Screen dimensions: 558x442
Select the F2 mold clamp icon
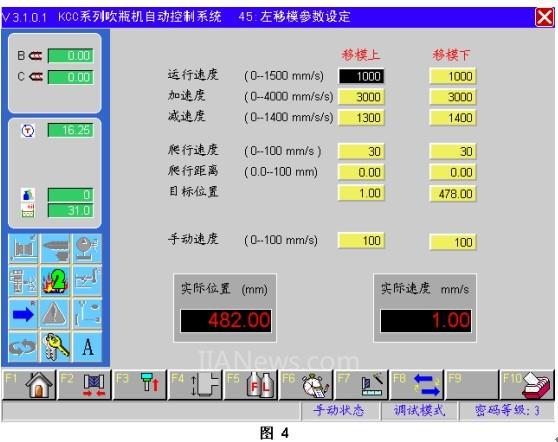tap(84, 385)
